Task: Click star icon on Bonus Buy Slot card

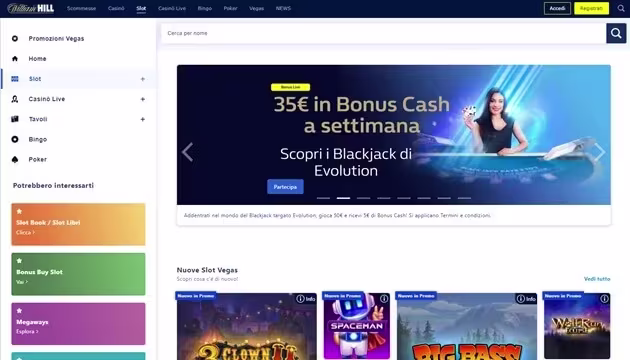Action: (19, 261)
